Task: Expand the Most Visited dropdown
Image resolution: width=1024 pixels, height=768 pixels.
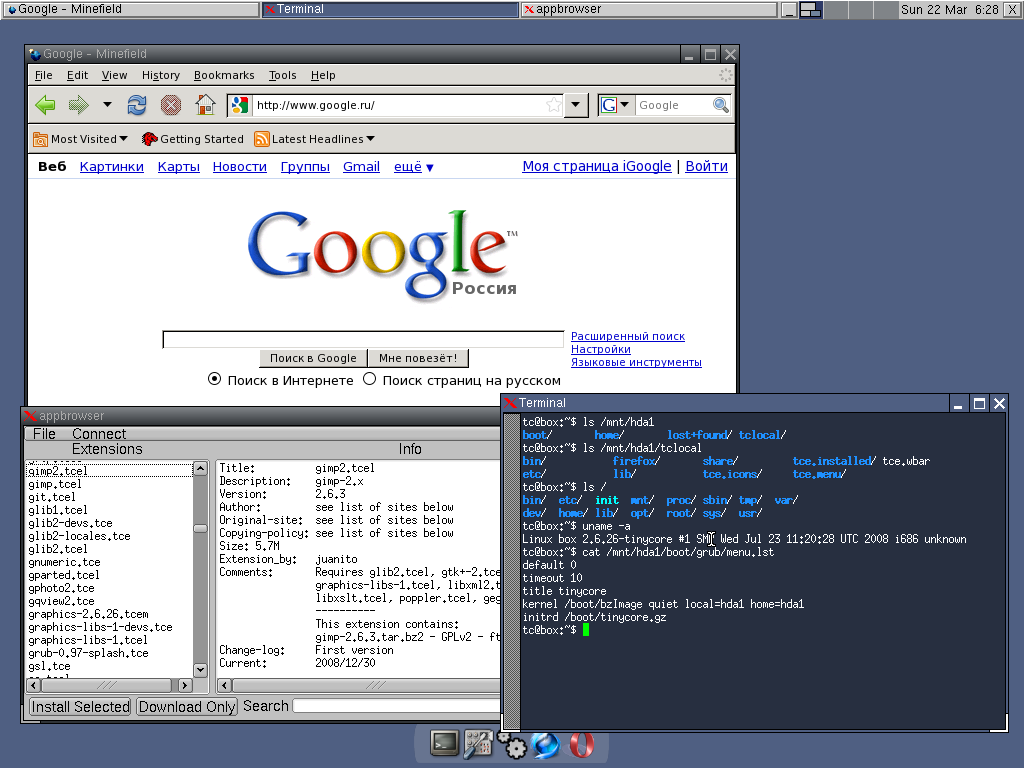Action: pos(123,139)
